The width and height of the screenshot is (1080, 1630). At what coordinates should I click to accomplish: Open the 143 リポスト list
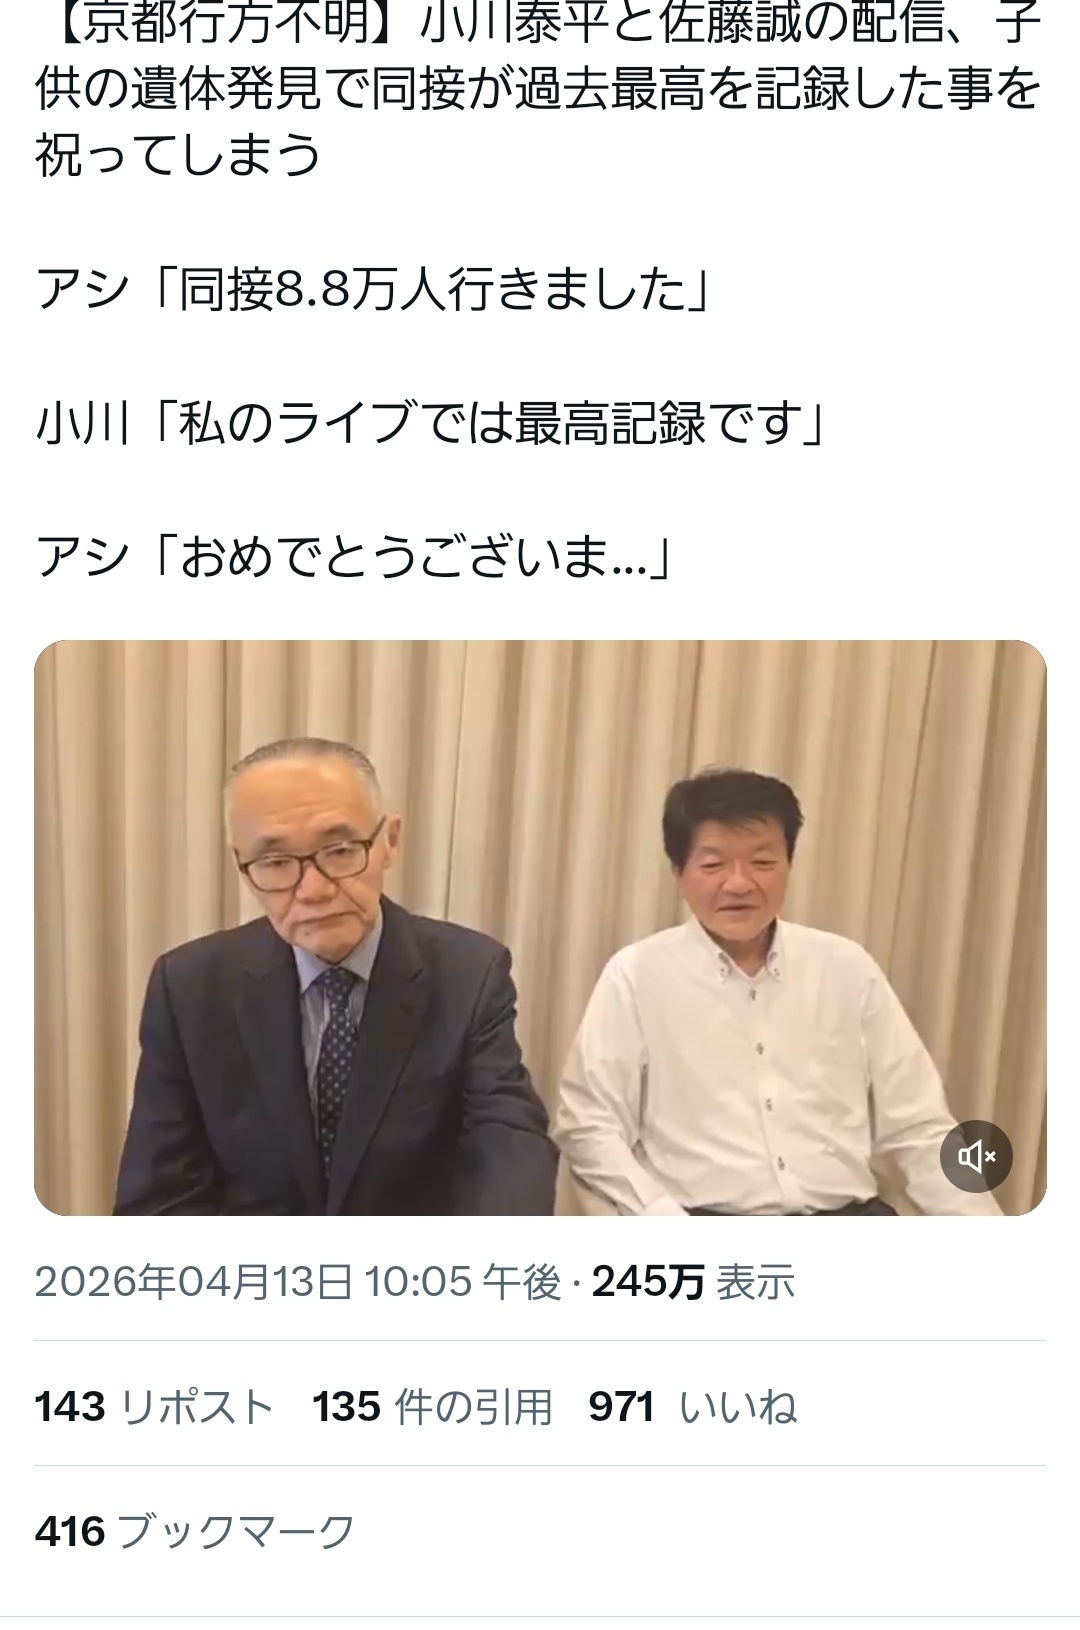[154, 1407]
